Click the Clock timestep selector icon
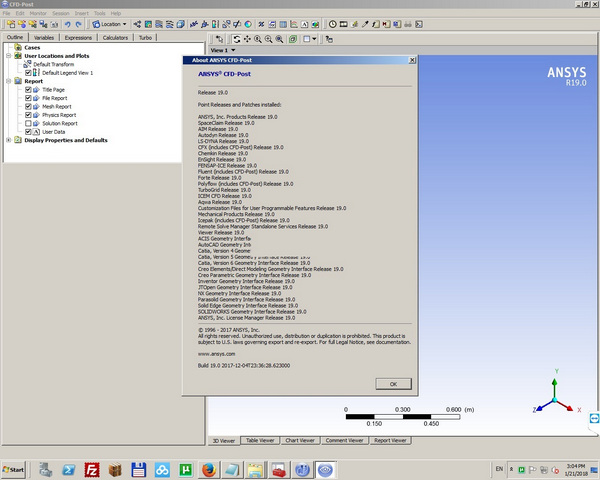600x480 pixels. (332, 23)
